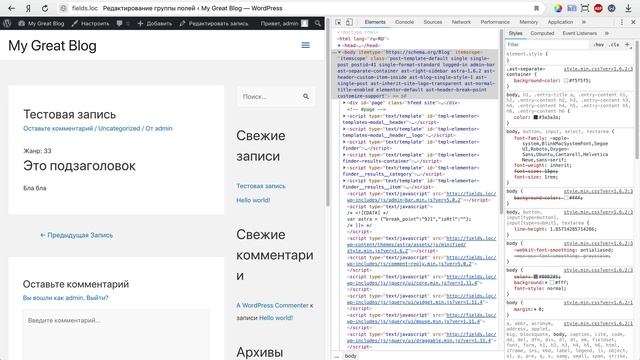Screen dimensions: 640x360
Task: Switch to the Elements tab
Action: click(x=375, y=22)
